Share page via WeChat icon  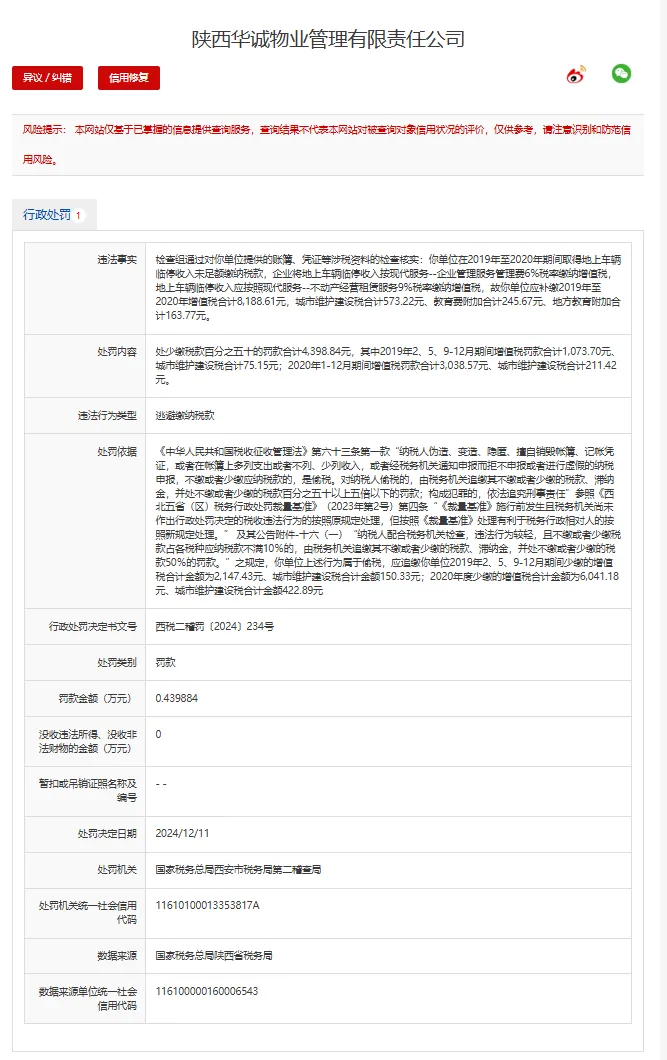pyautogui.click(x=621, y=74)
